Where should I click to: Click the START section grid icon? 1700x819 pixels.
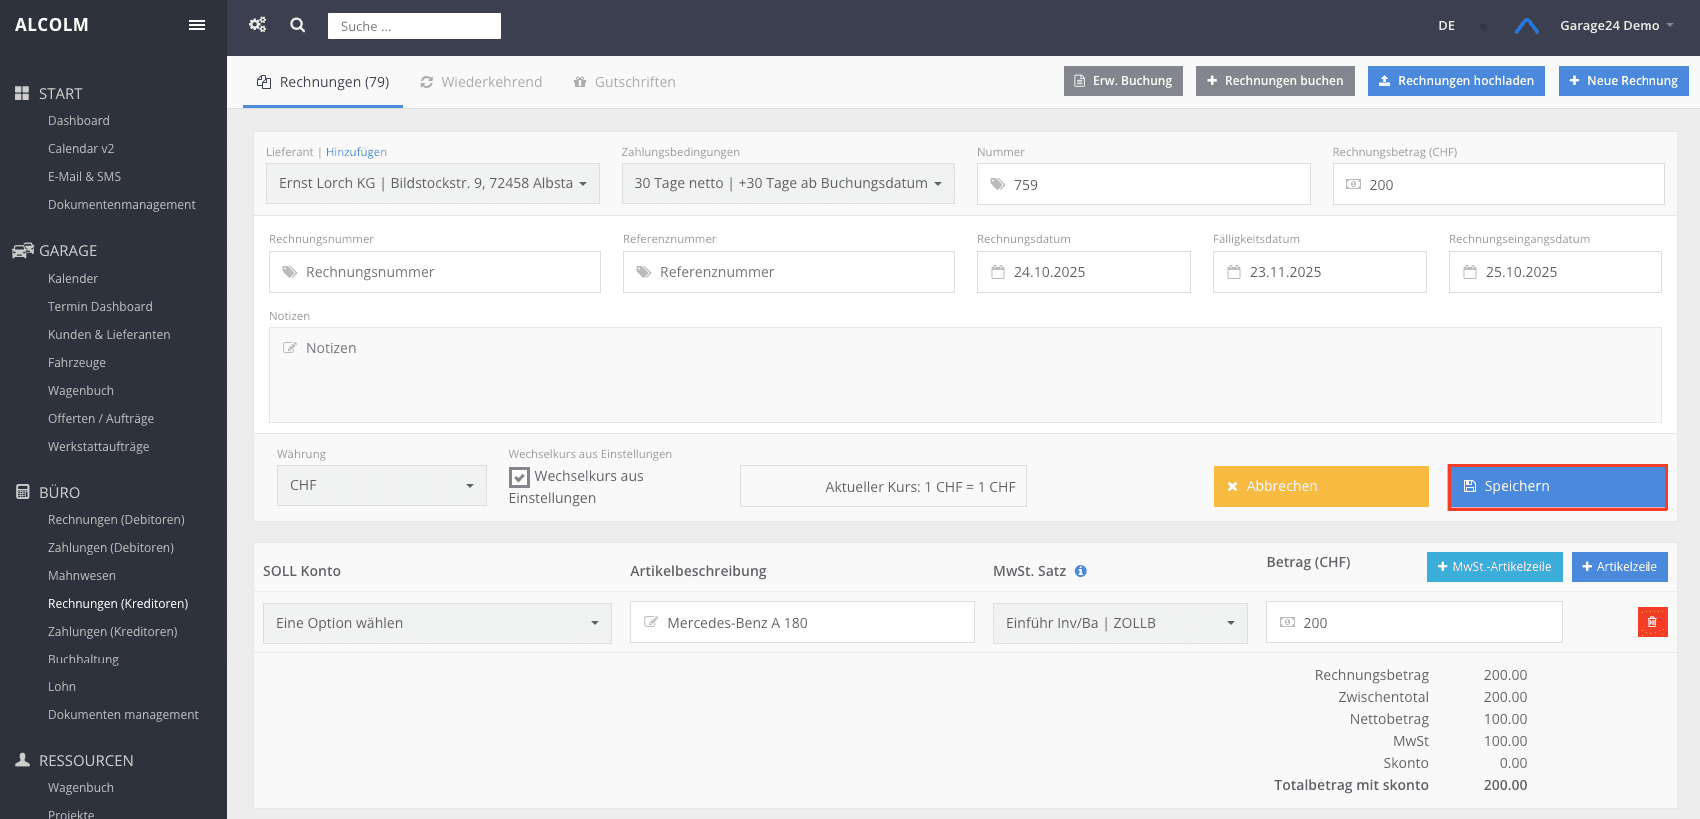click(x=22, y=93)
